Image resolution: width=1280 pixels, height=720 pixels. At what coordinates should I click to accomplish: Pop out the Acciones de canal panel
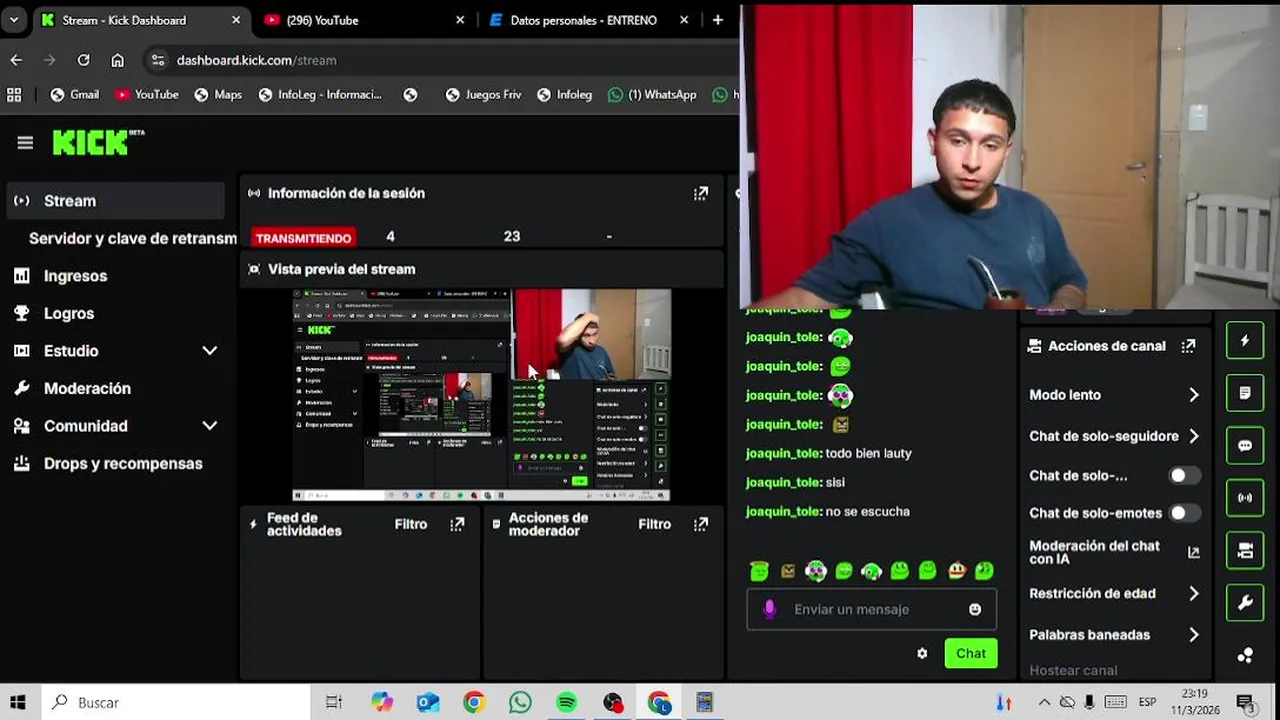1188,346
